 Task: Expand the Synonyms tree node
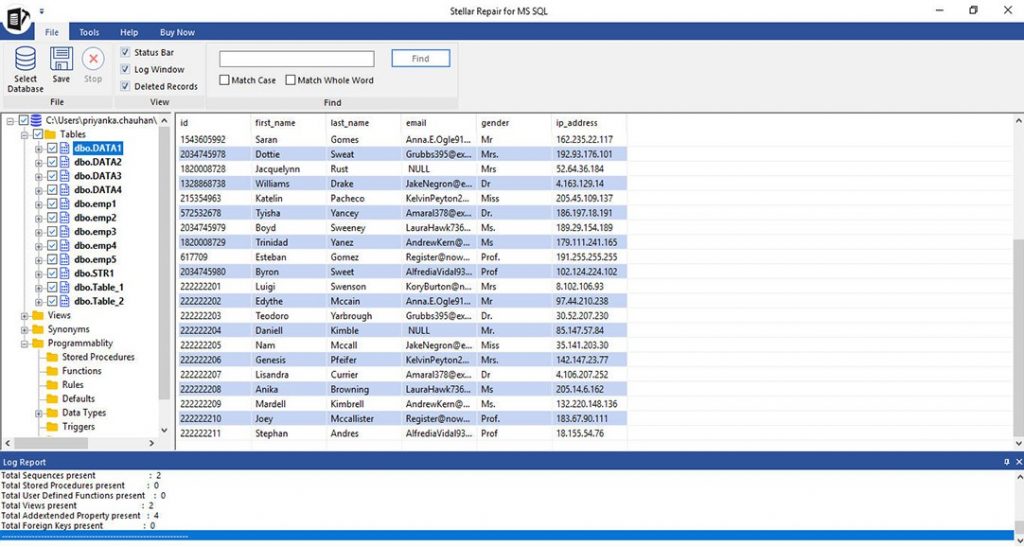25,329
